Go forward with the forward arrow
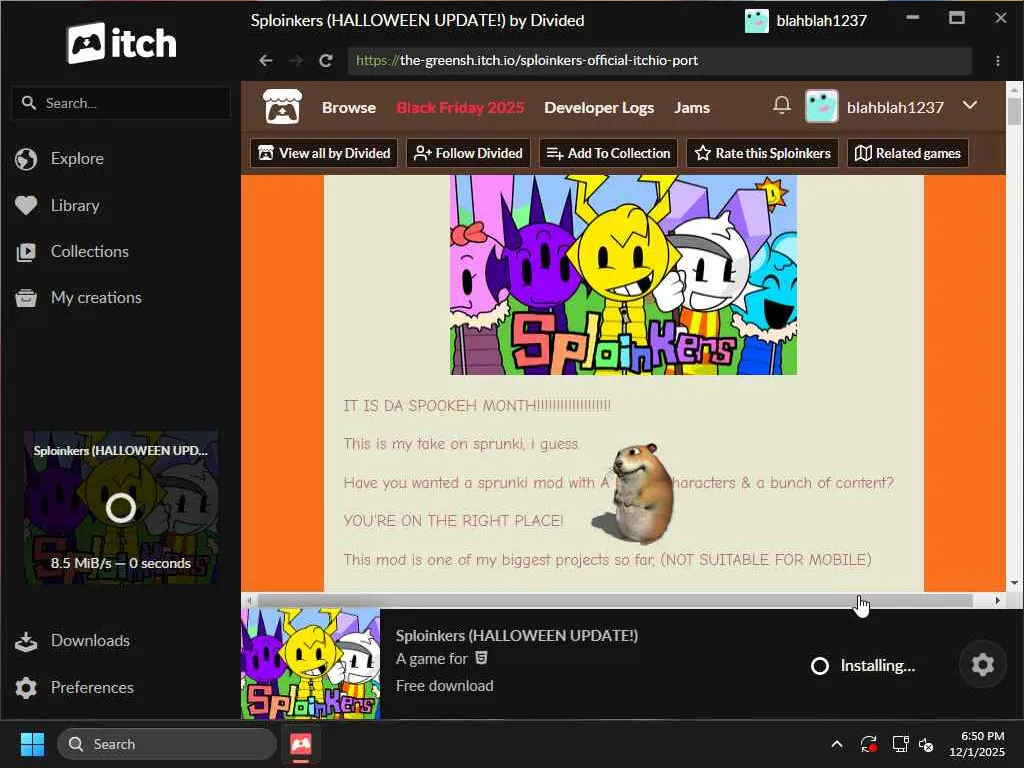The height and width of the screenshot is (768, 1024). 296,61
